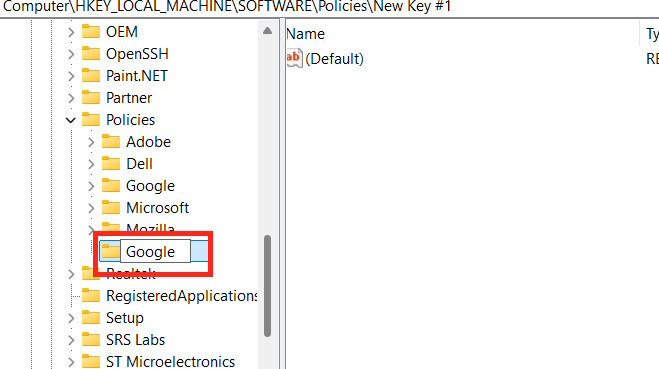Click the Adobe folder icon
The height and width of the screenshot is (369, 659).
coord(111,141)
